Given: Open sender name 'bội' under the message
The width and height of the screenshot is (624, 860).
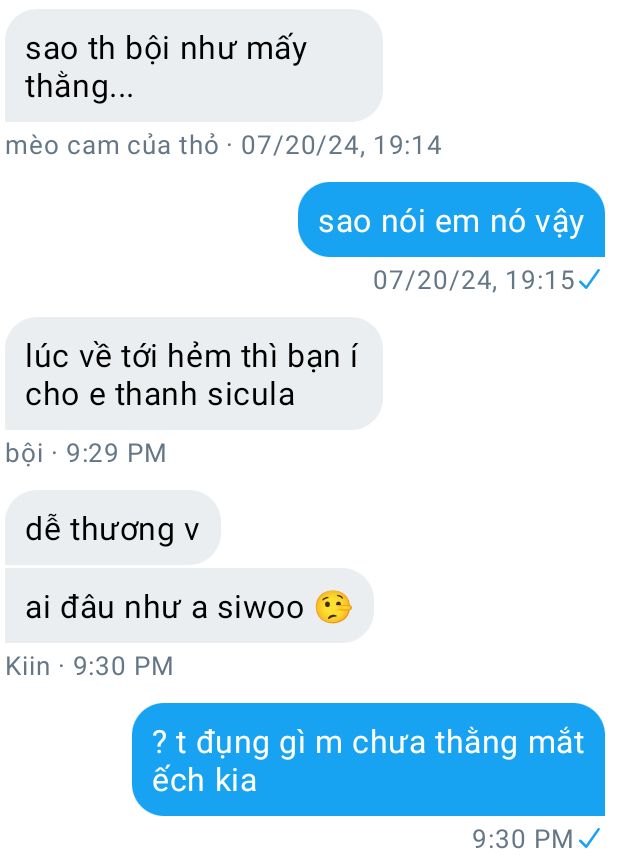Looking at the screenshot, I should (x=24, y=453).
